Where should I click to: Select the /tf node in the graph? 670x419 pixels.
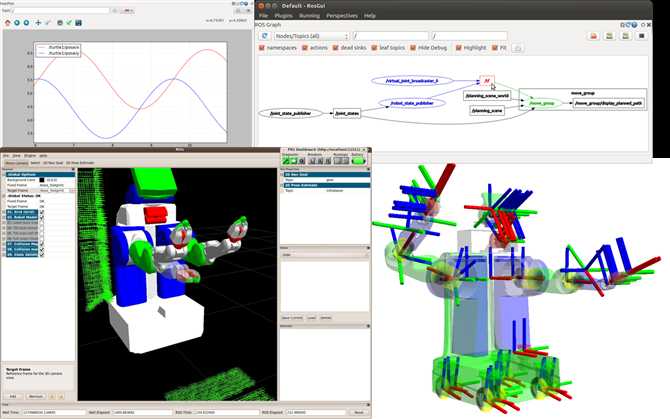pyautogui.click(x=487, y=80)
